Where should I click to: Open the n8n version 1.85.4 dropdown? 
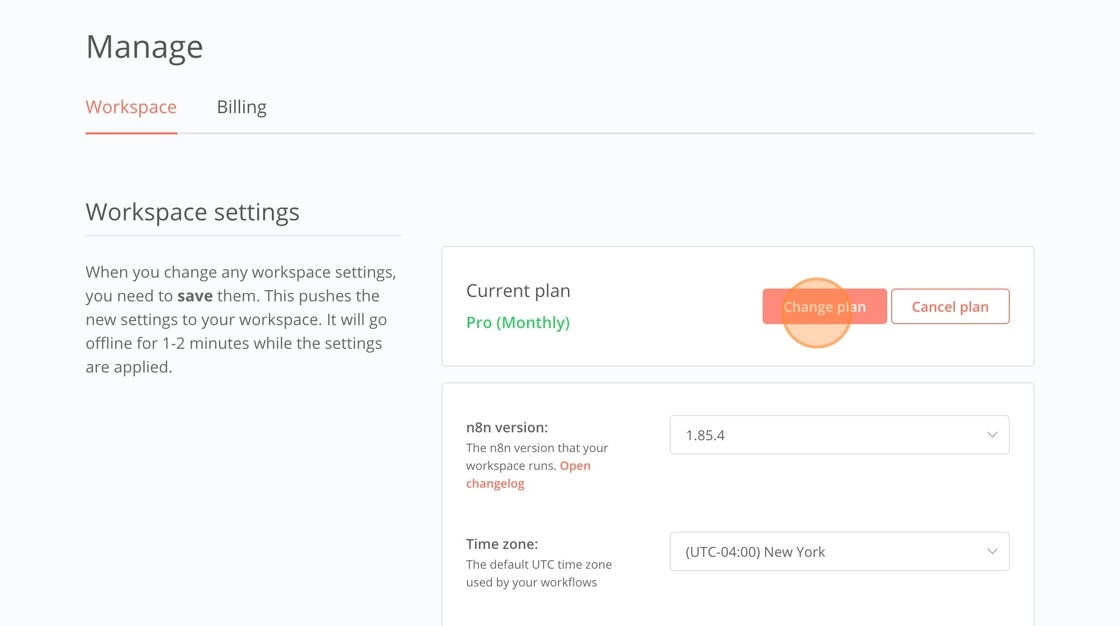point(838,435)
